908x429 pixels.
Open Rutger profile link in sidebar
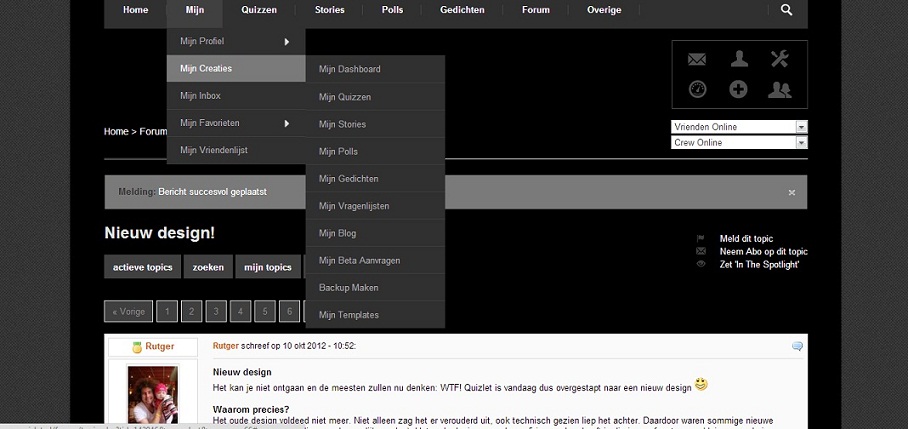[159, 346]
